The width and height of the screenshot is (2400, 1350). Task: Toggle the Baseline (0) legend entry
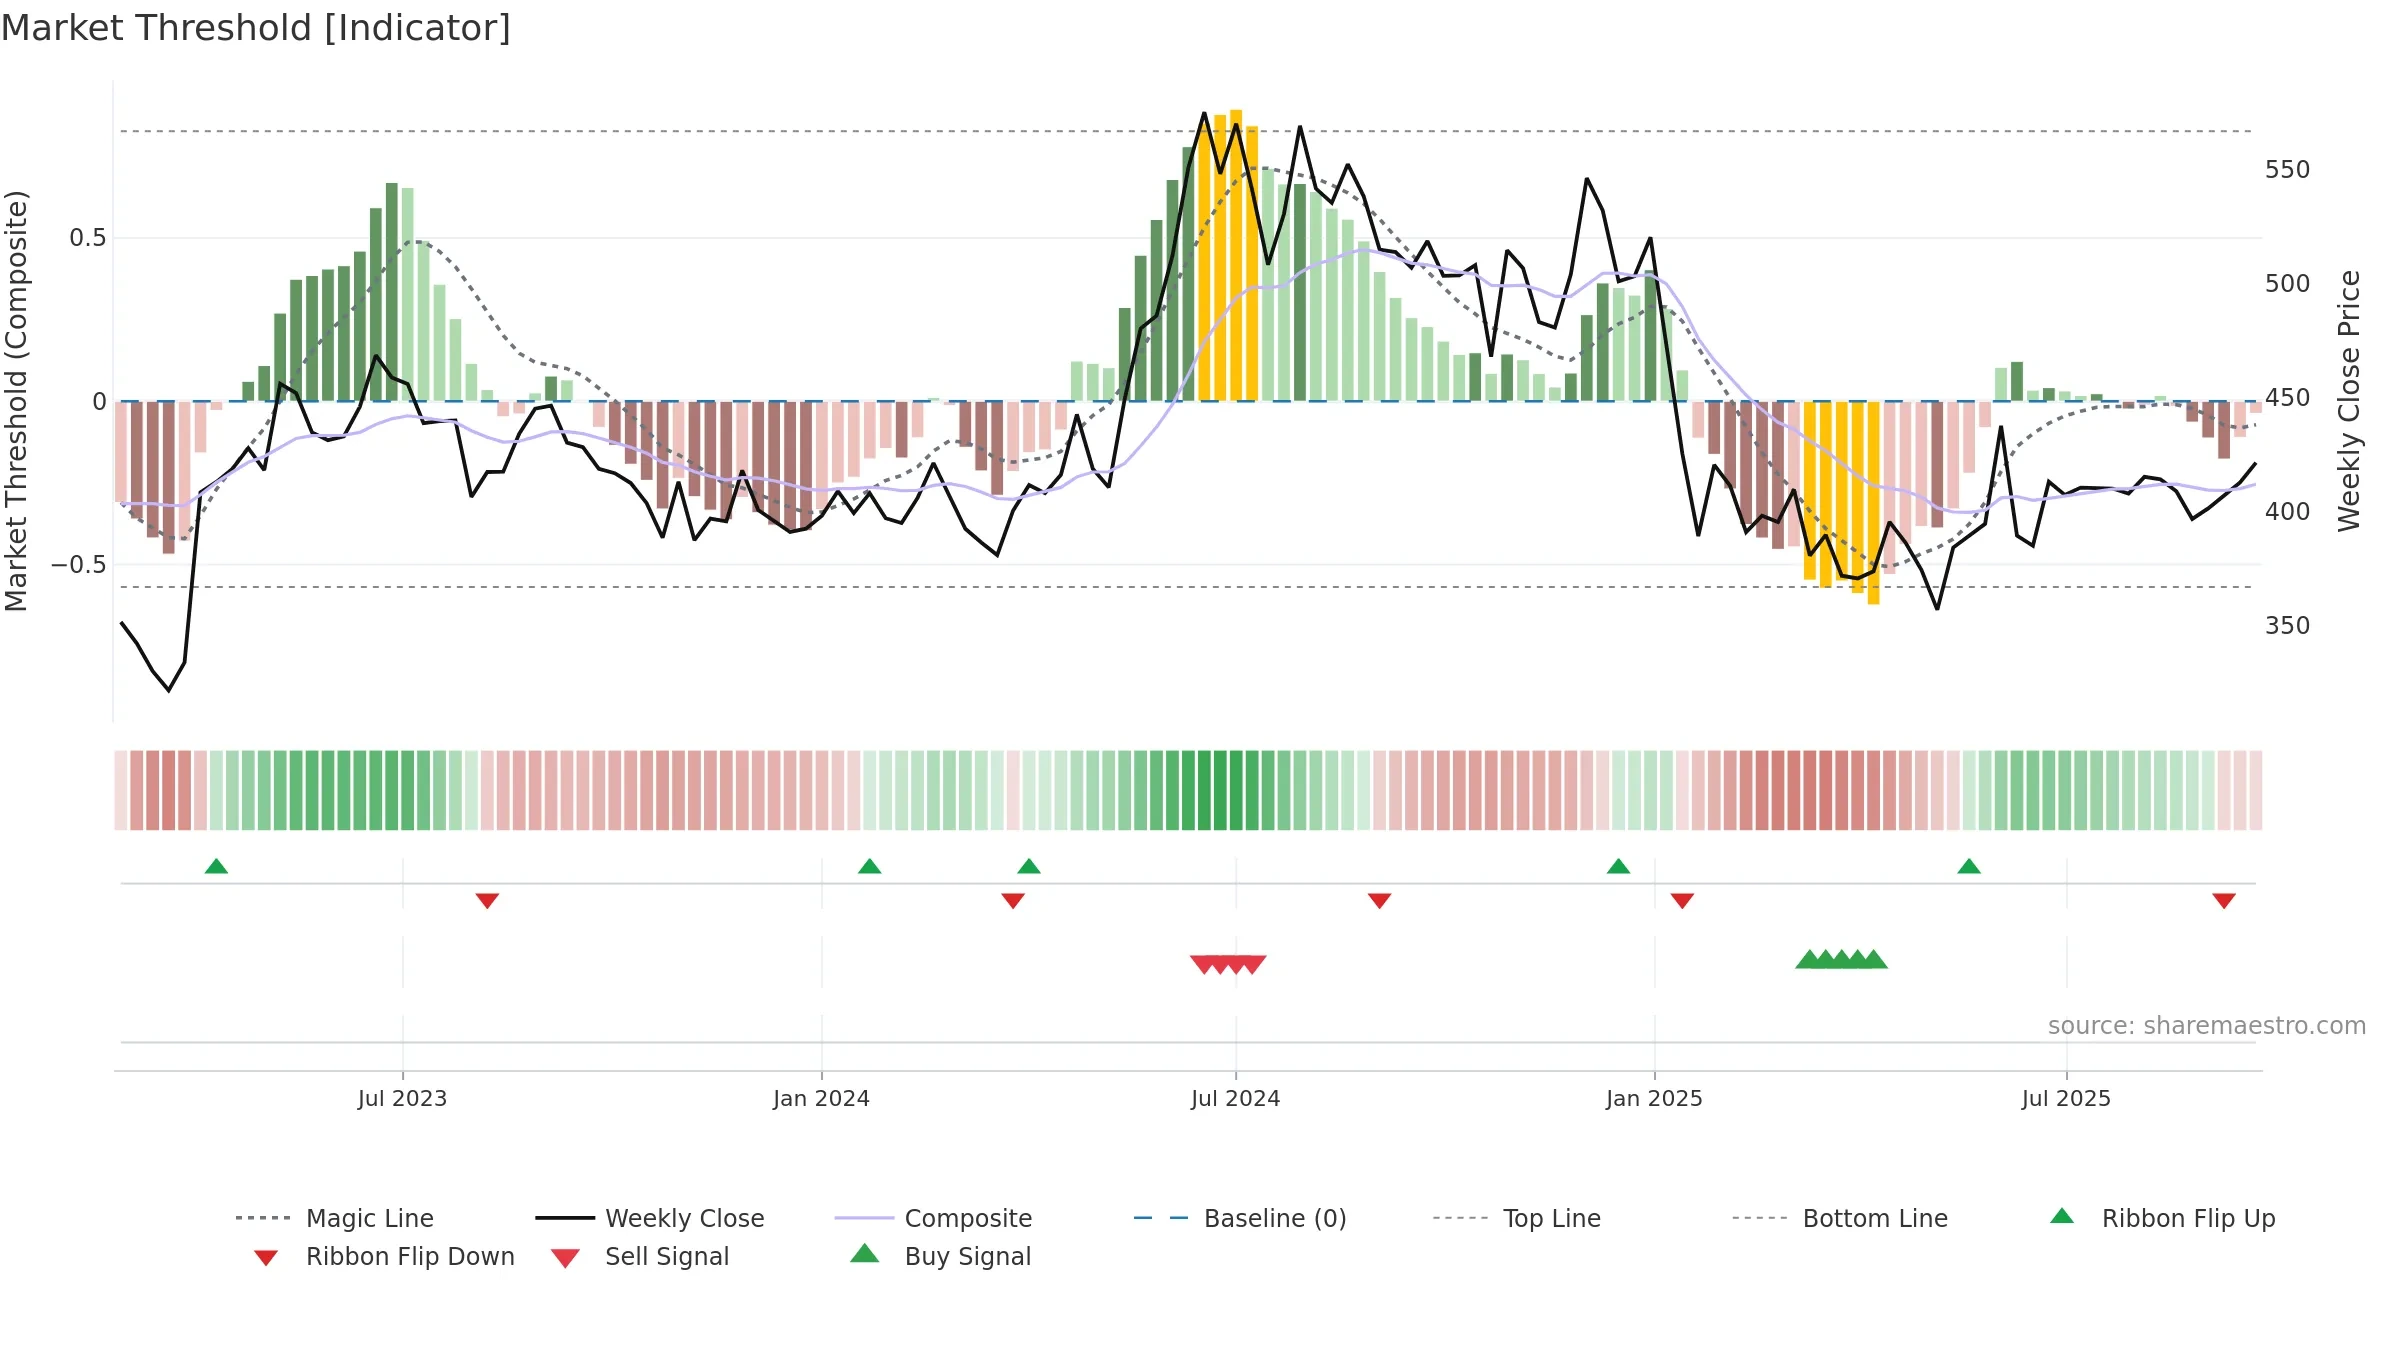click(x=1241, y=1218)
